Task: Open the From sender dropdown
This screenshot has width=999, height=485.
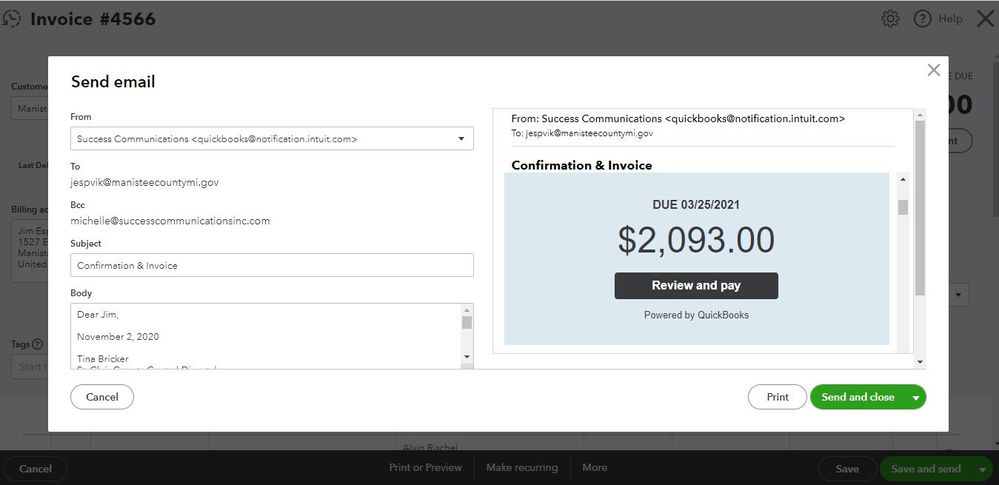Action: pyautogui.click(x=271, y=139)
